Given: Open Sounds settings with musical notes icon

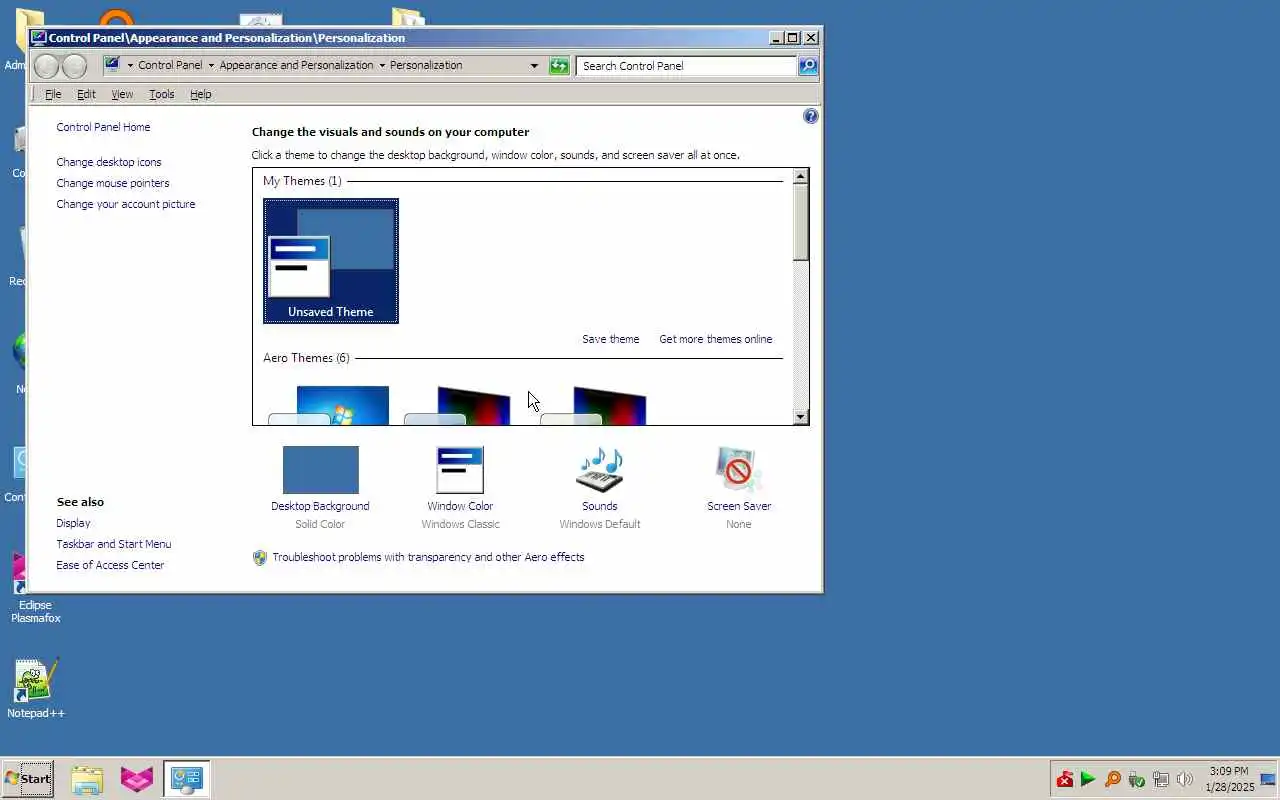Looking at the screenshot, I should [x=600, y=470].
